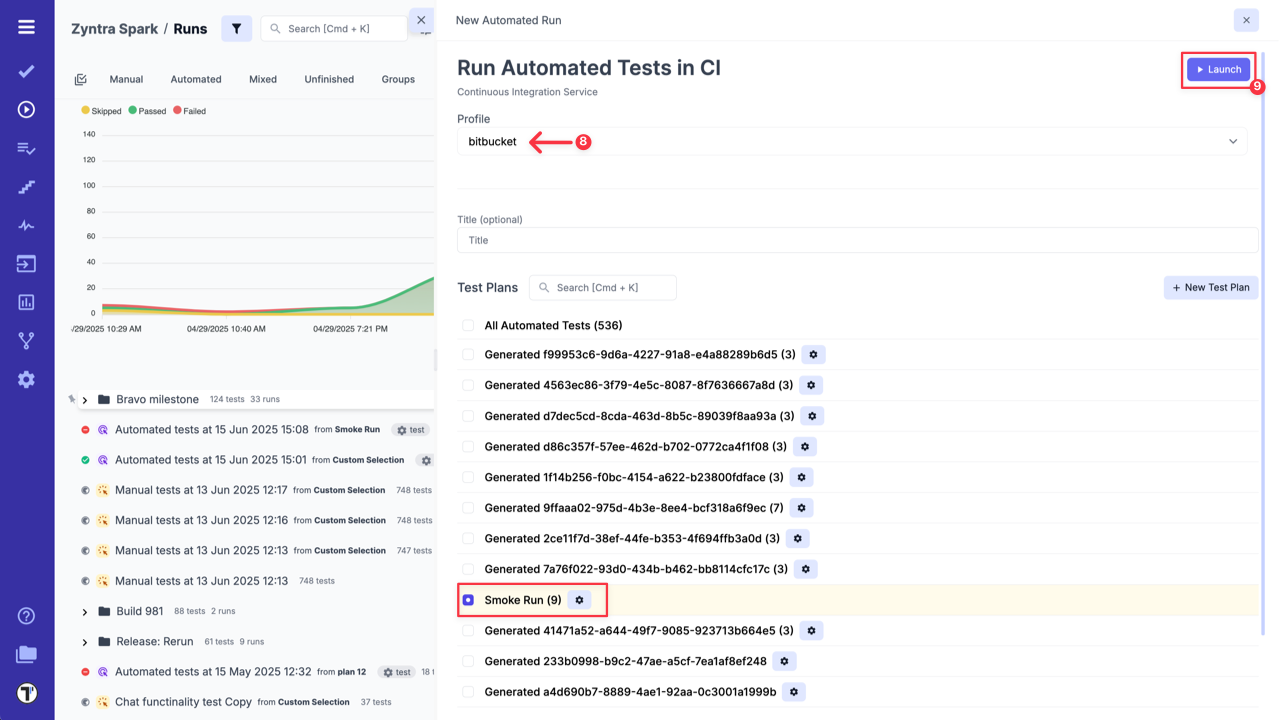Check All Automated Tests (536)
1280x720 pixels.
tap(467, 325)
